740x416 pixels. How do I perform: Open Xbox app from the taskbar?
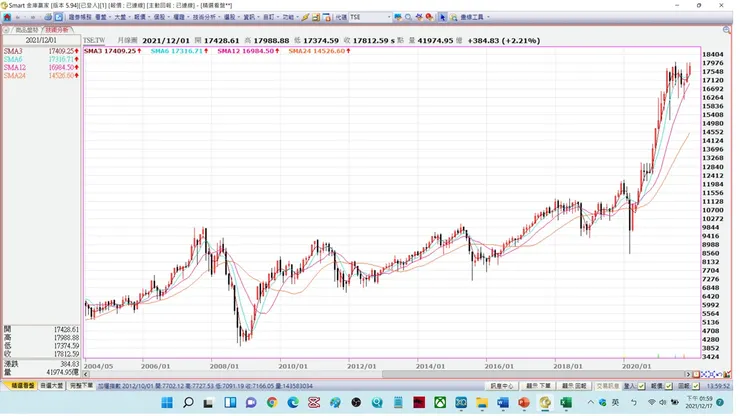tap(440, 402)
